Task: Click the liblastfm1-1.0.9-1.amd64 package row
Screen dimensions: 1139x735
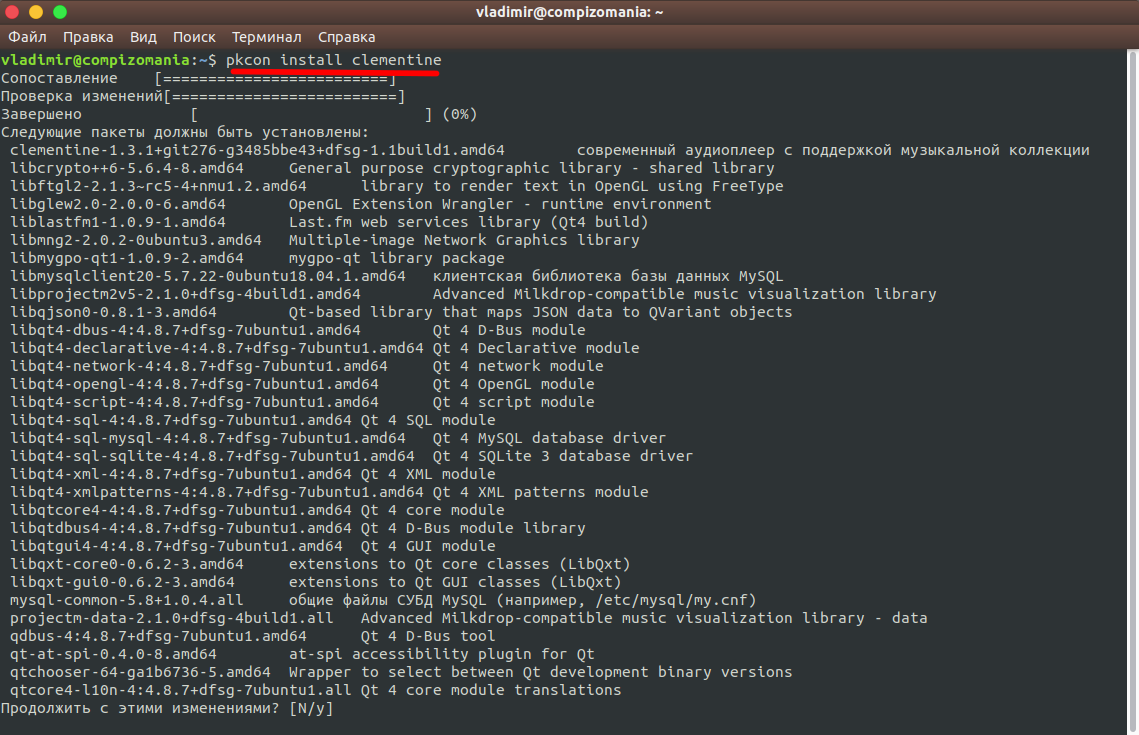Action: point(329,222)
